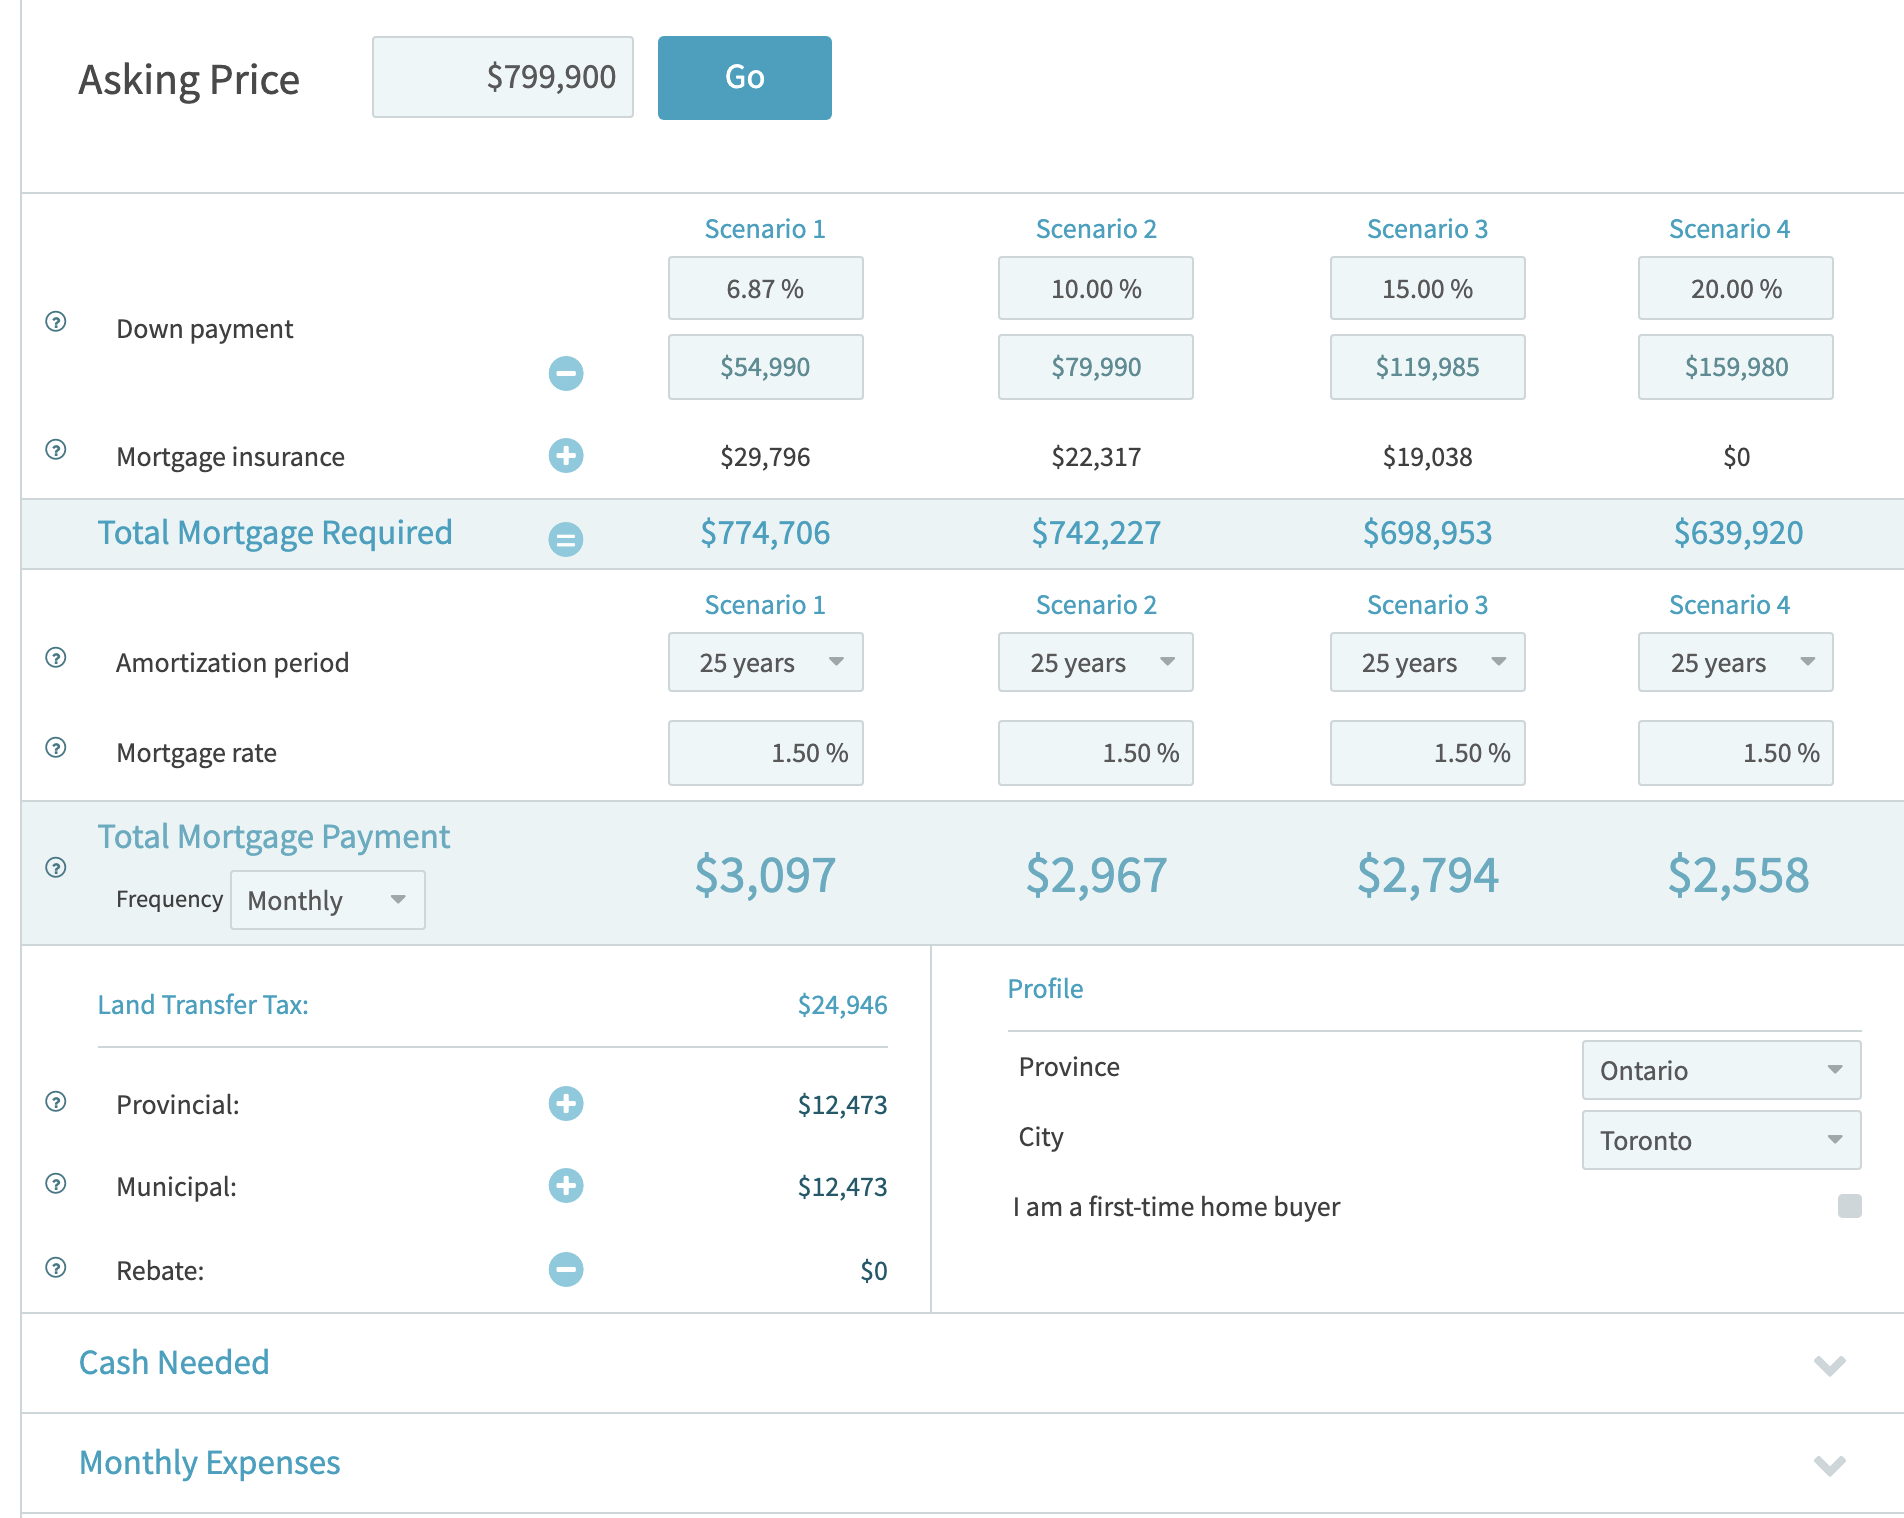Click the Total Mortgage Required minus icon
This screenshot has height=1518, width=1904.
(x=566, y=539)
